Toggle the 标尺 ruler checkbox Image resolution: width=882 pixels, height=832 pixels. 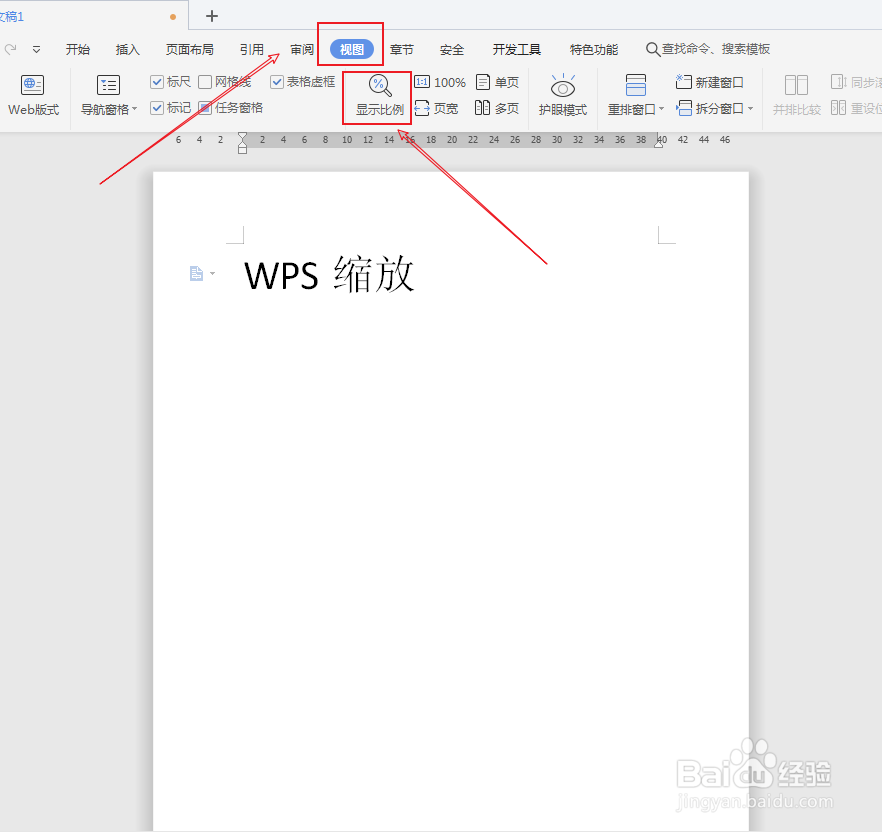[x=157, y=82]
